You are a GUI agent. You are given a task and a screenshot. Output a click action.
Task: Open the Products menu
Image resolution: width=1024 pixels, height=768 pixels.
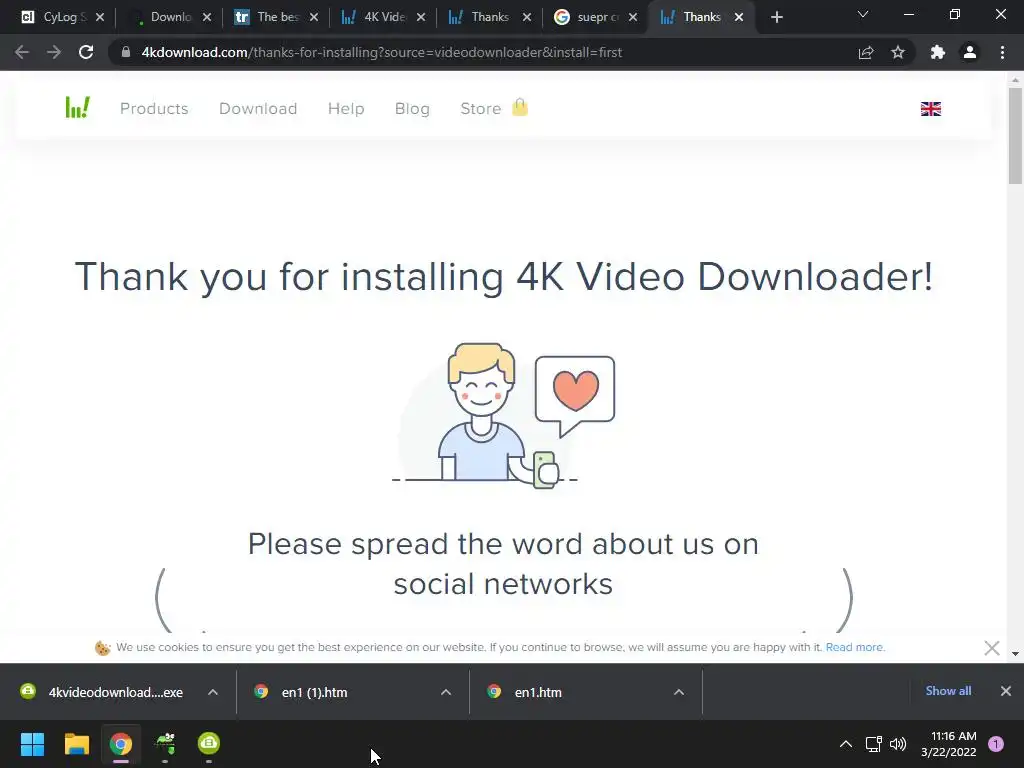click(x=154, y=108)
